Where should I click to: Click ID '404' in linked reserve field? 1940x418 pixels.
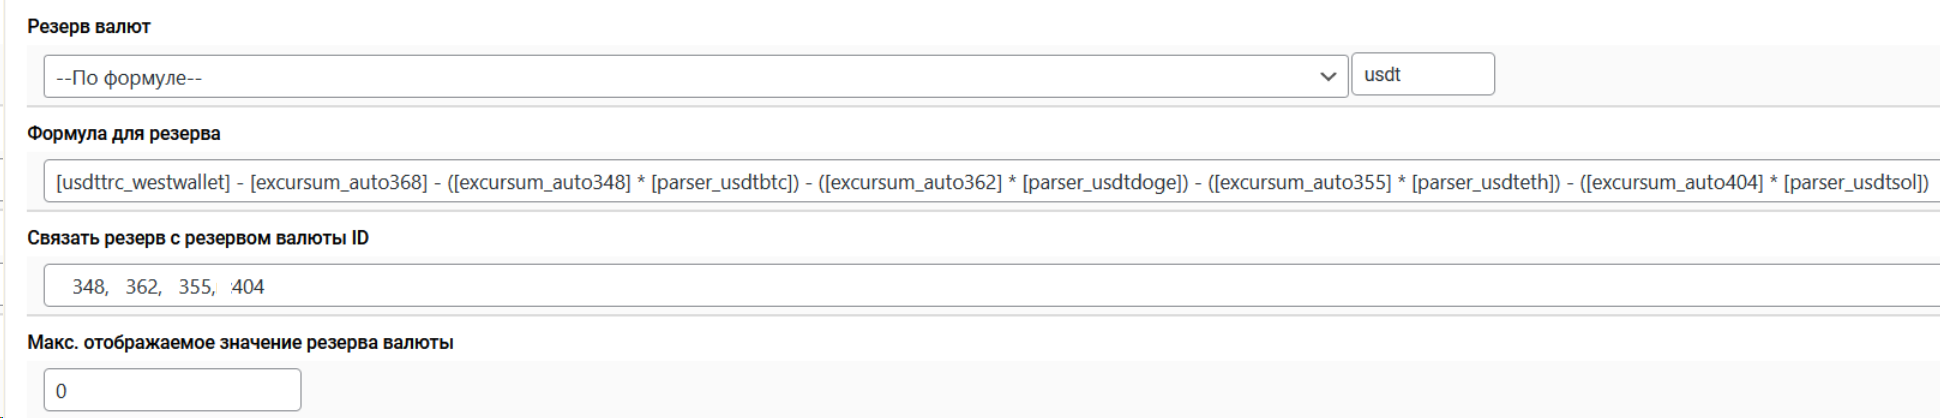pos(248,287)
